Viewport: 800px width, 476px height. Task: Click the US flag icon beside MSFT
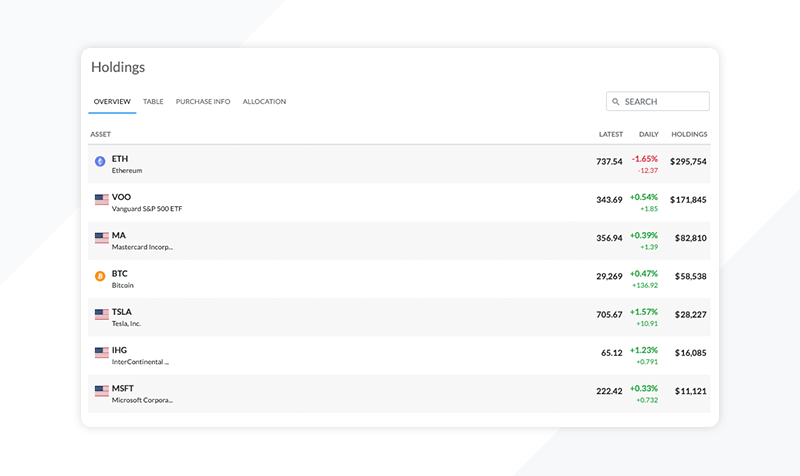(x=102, y=391)
